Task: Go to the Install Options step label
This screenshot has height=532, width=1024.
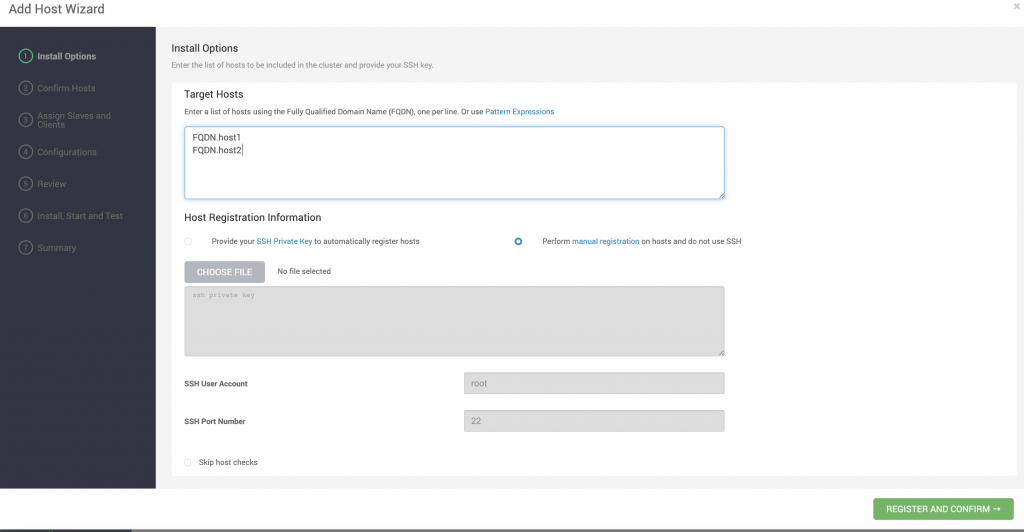Action: tap(66, 56)
